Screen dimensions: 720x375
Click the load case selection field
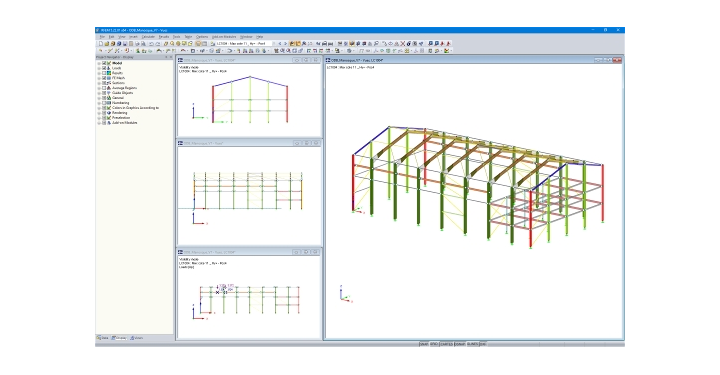coord(244,44)
